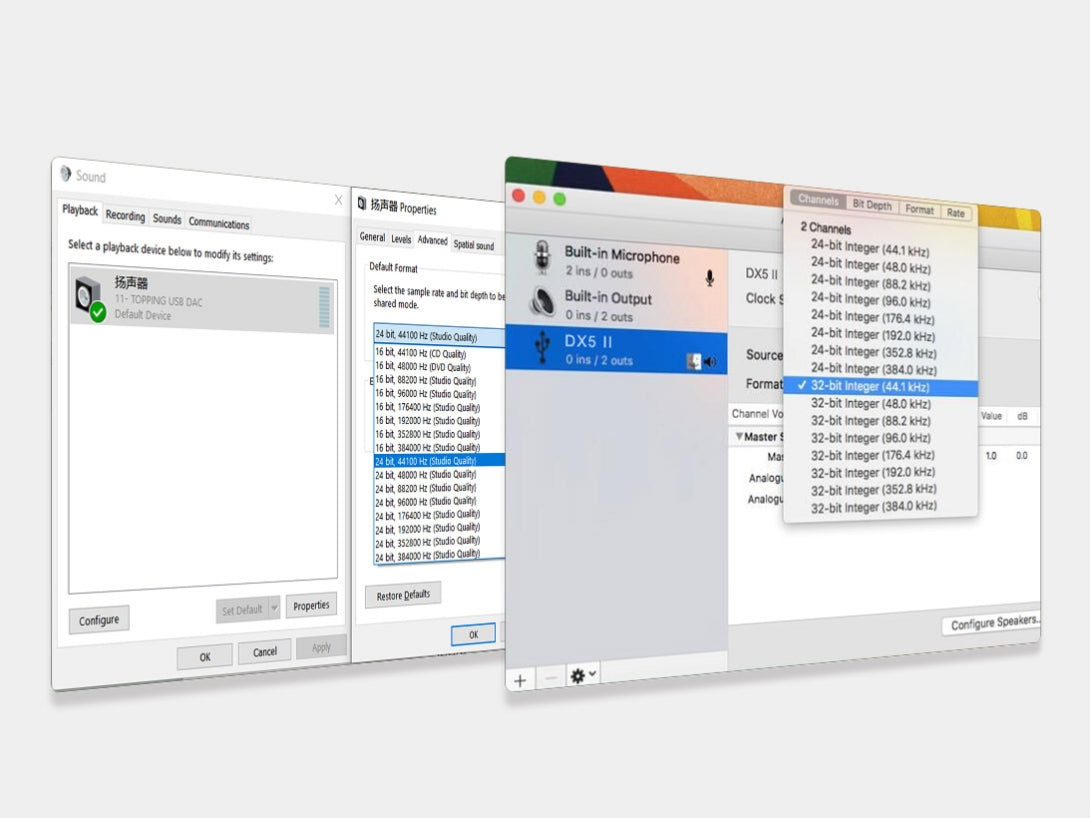Click the speaker icon beside DX5 II

tap(710, 362)
